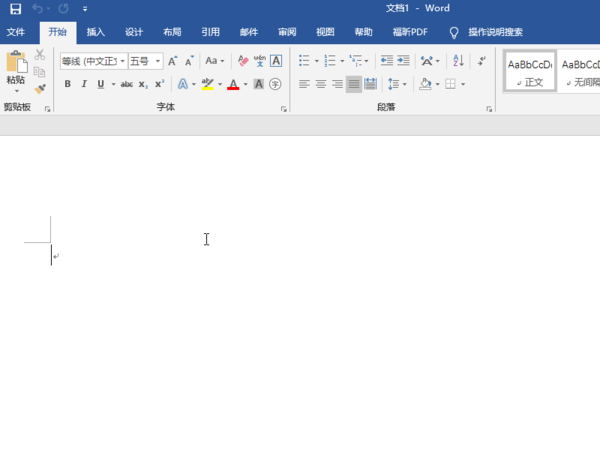The image size is (600, 450).
Task: Click the Character Border icon
Action: (276, 61)
